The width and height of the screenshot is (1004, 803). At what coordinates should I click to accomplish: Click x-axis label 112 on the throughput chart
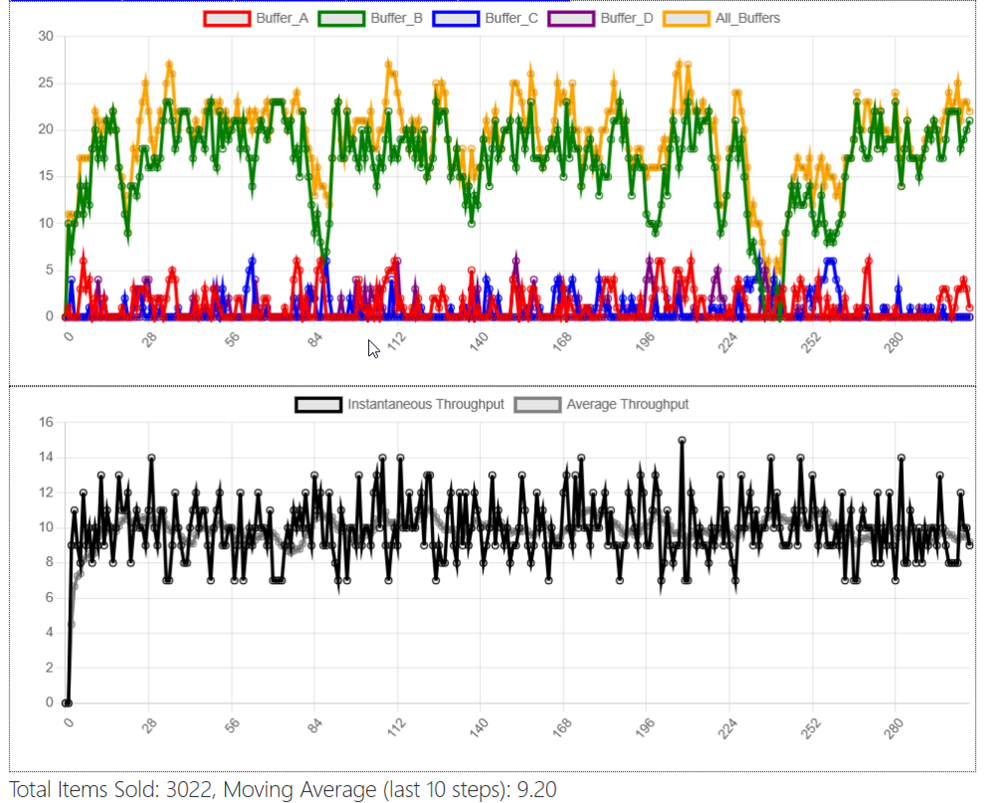click(x=396, y=727)
